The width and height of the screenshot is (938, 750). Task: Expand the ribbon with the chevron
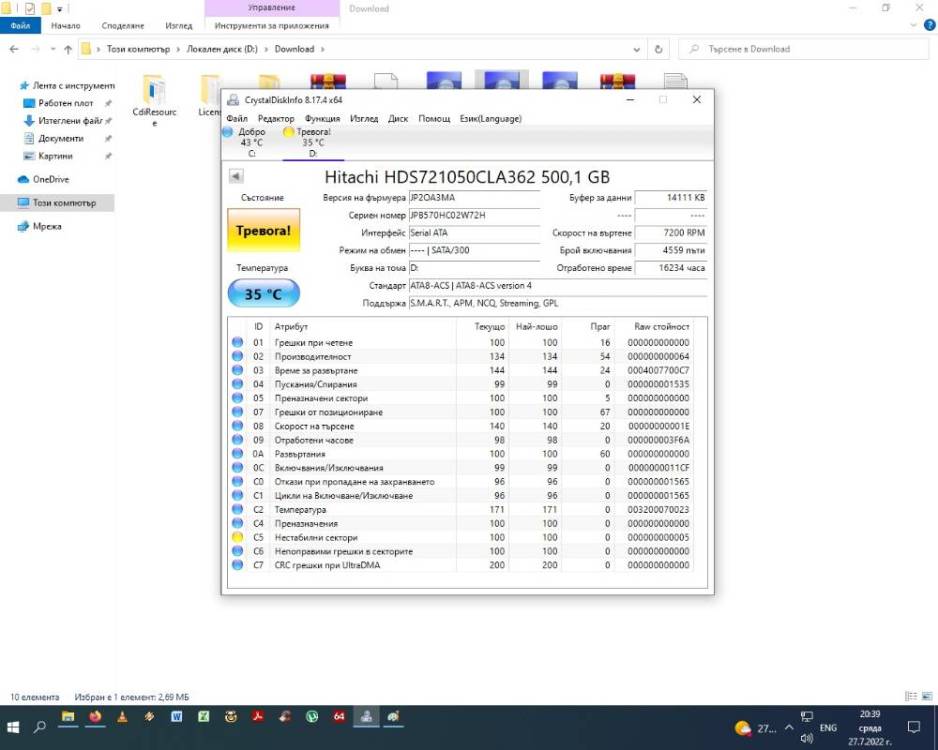pyautogui.click(x=913, y=25)
